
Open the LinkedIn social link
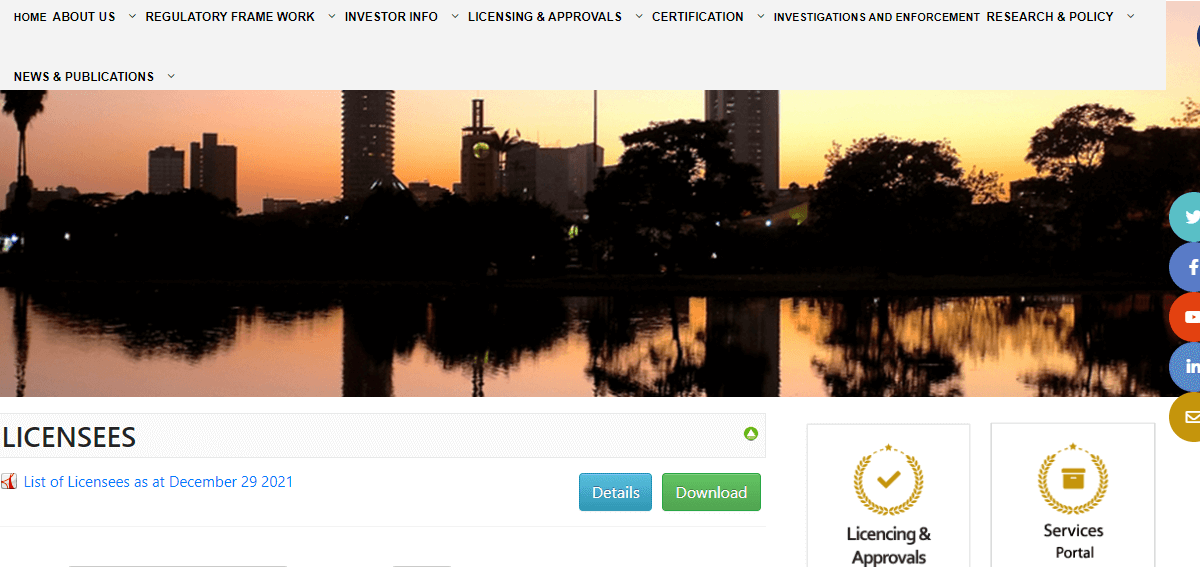(1187, 367)
